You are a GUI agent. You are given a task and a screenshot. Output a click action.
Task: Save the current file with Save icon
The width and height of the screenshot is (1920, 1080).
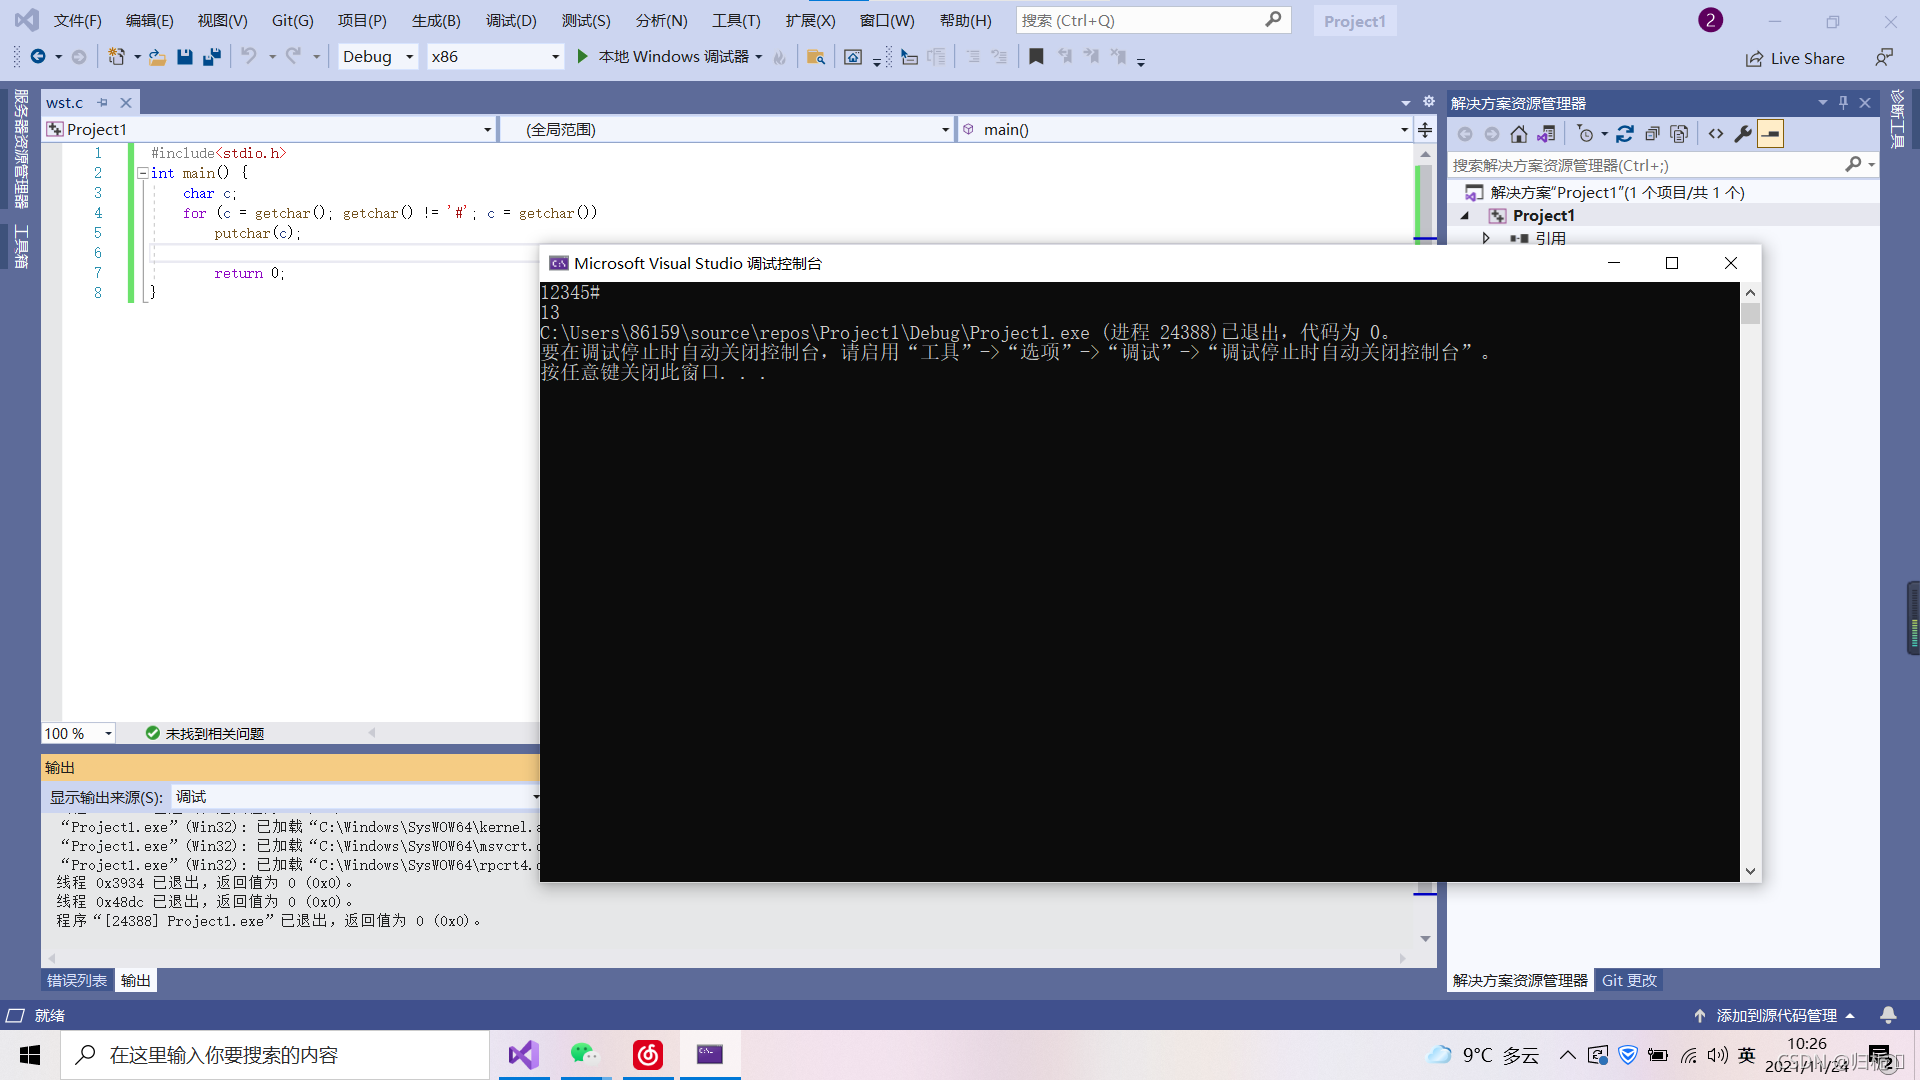click(184, 57)
